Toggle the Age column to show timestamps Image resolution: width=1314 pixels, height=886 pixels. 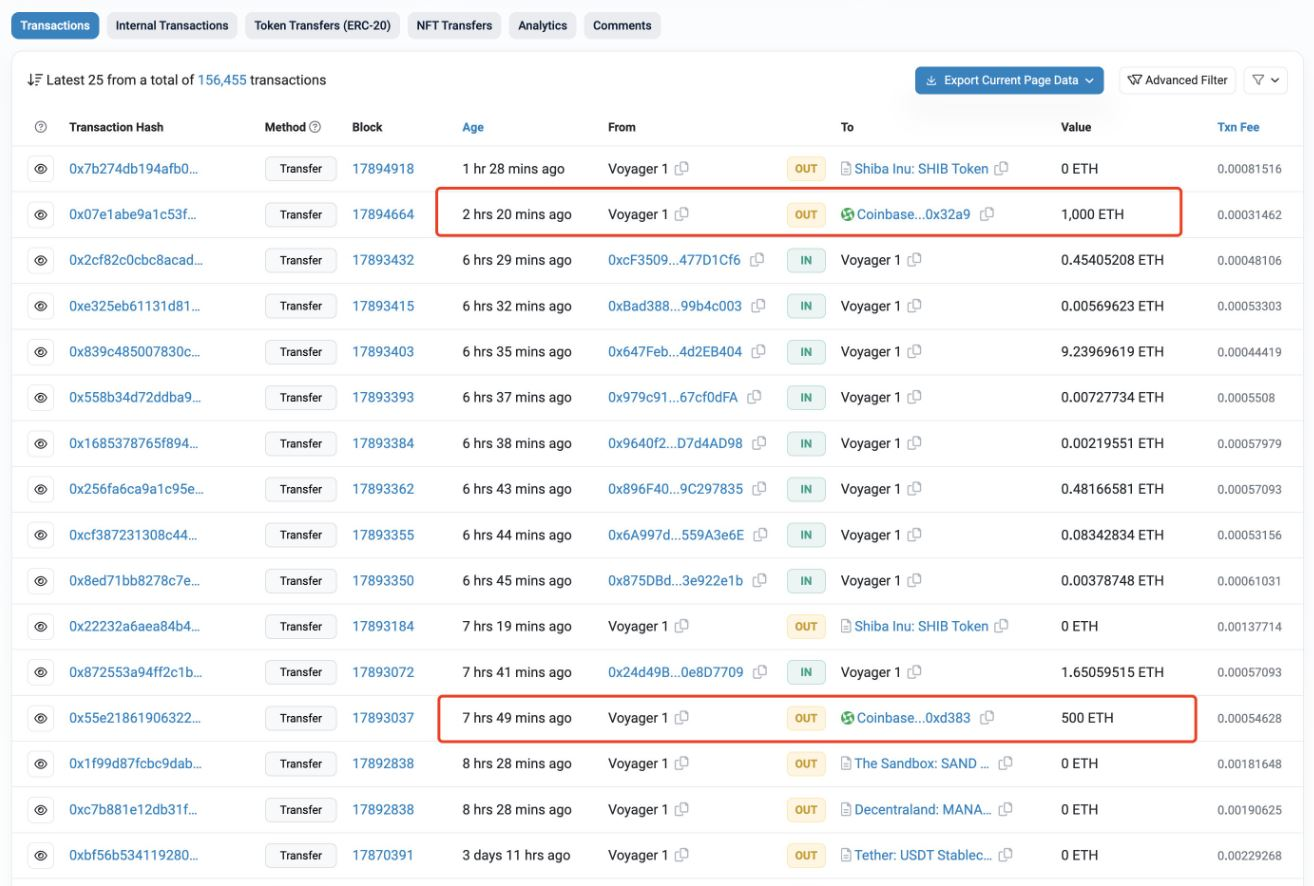click(x=475, y=127)
